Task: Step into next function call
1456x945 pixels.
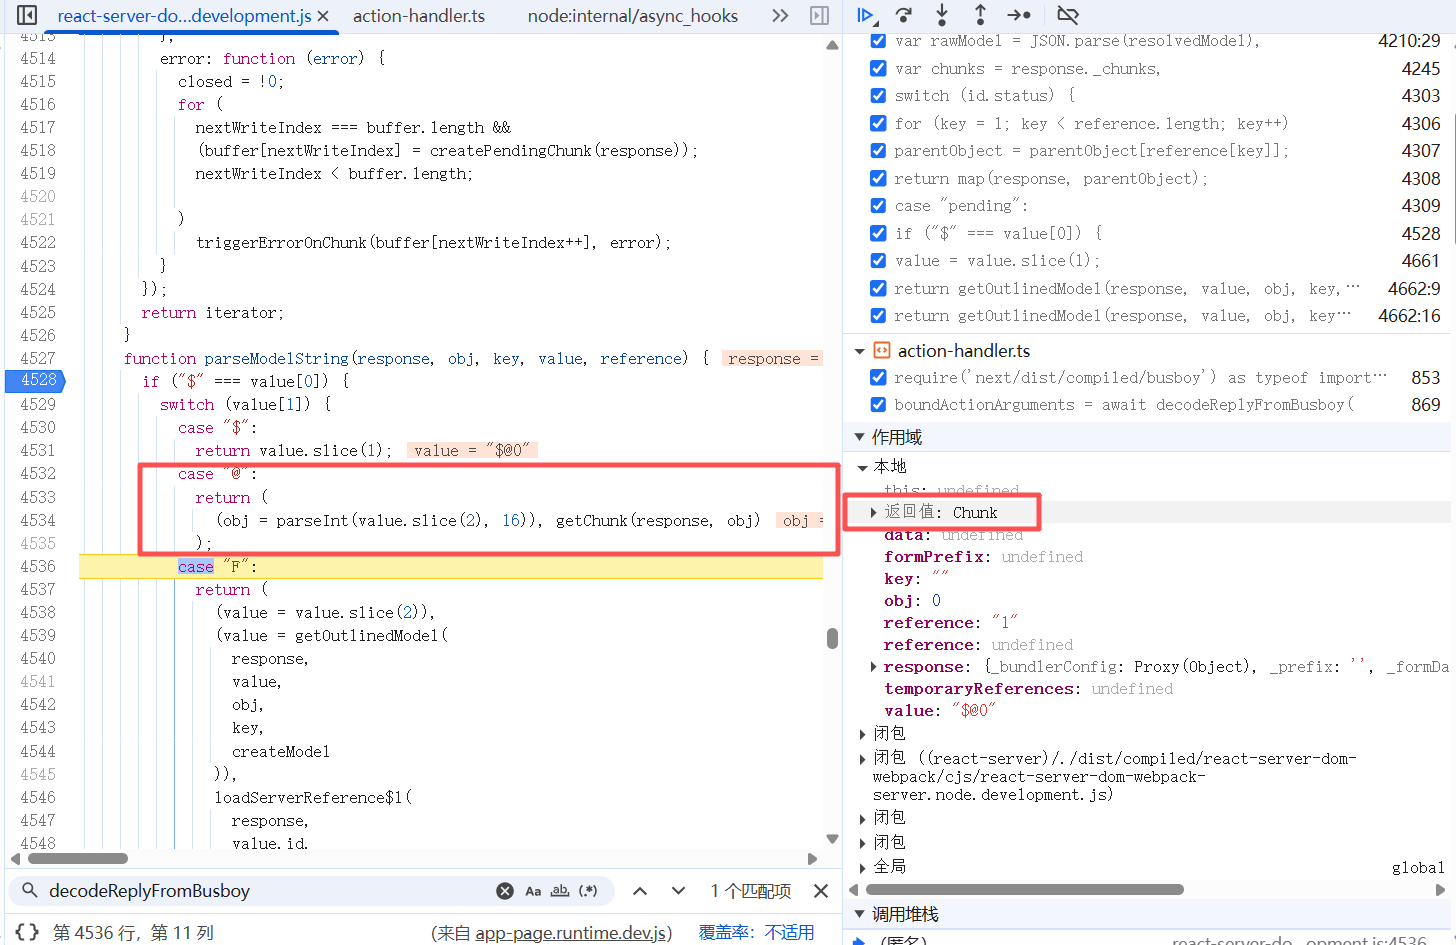Action: pyautogui.click(x=942, y=15)
